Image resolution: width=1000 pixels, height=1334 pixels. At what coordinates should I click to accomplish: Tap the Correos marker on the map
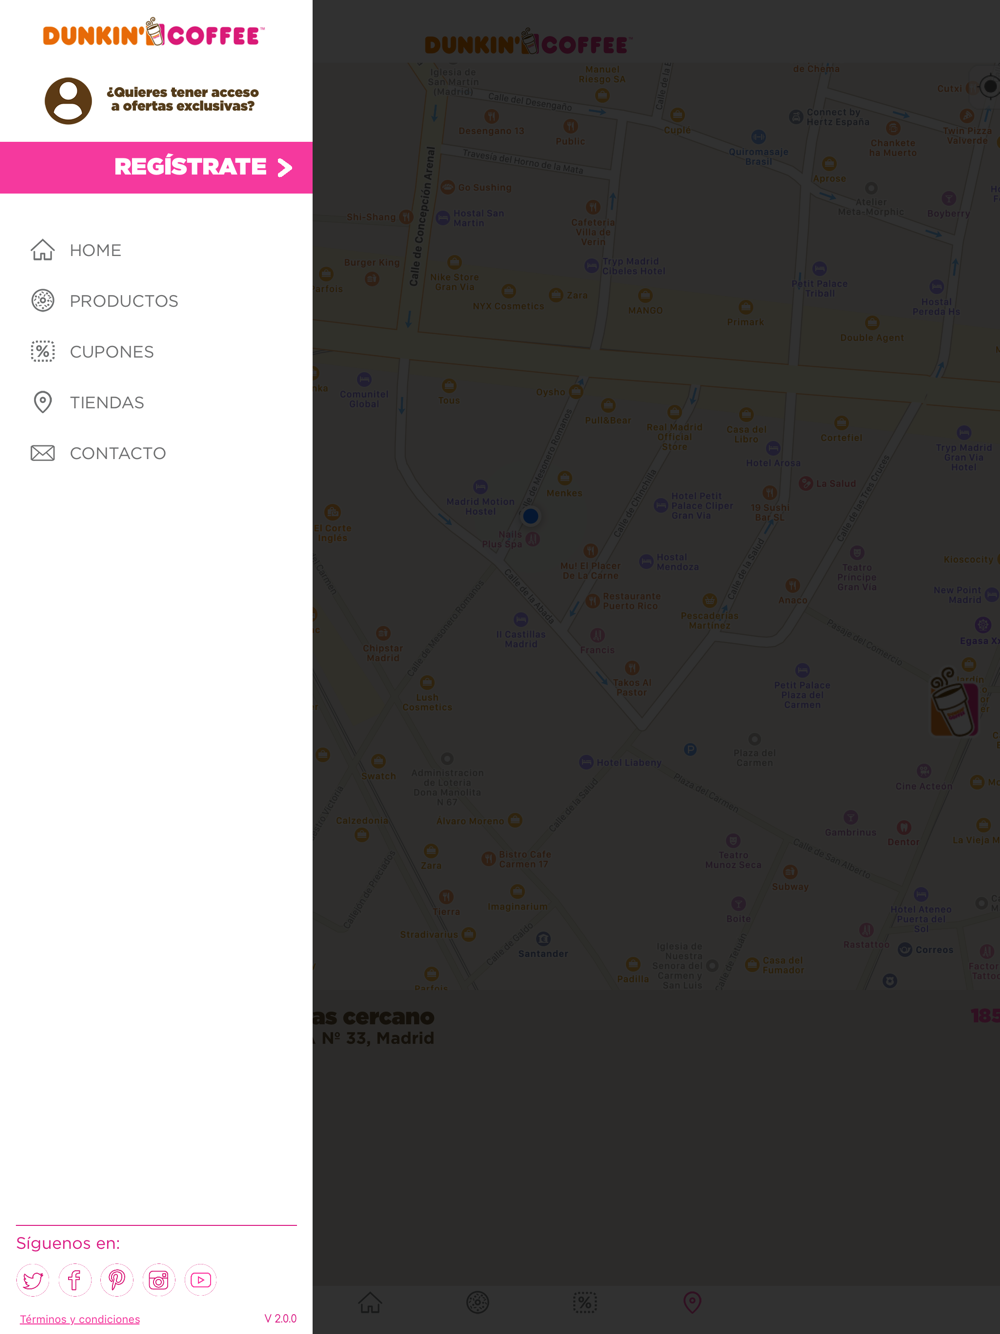(905, 949)
